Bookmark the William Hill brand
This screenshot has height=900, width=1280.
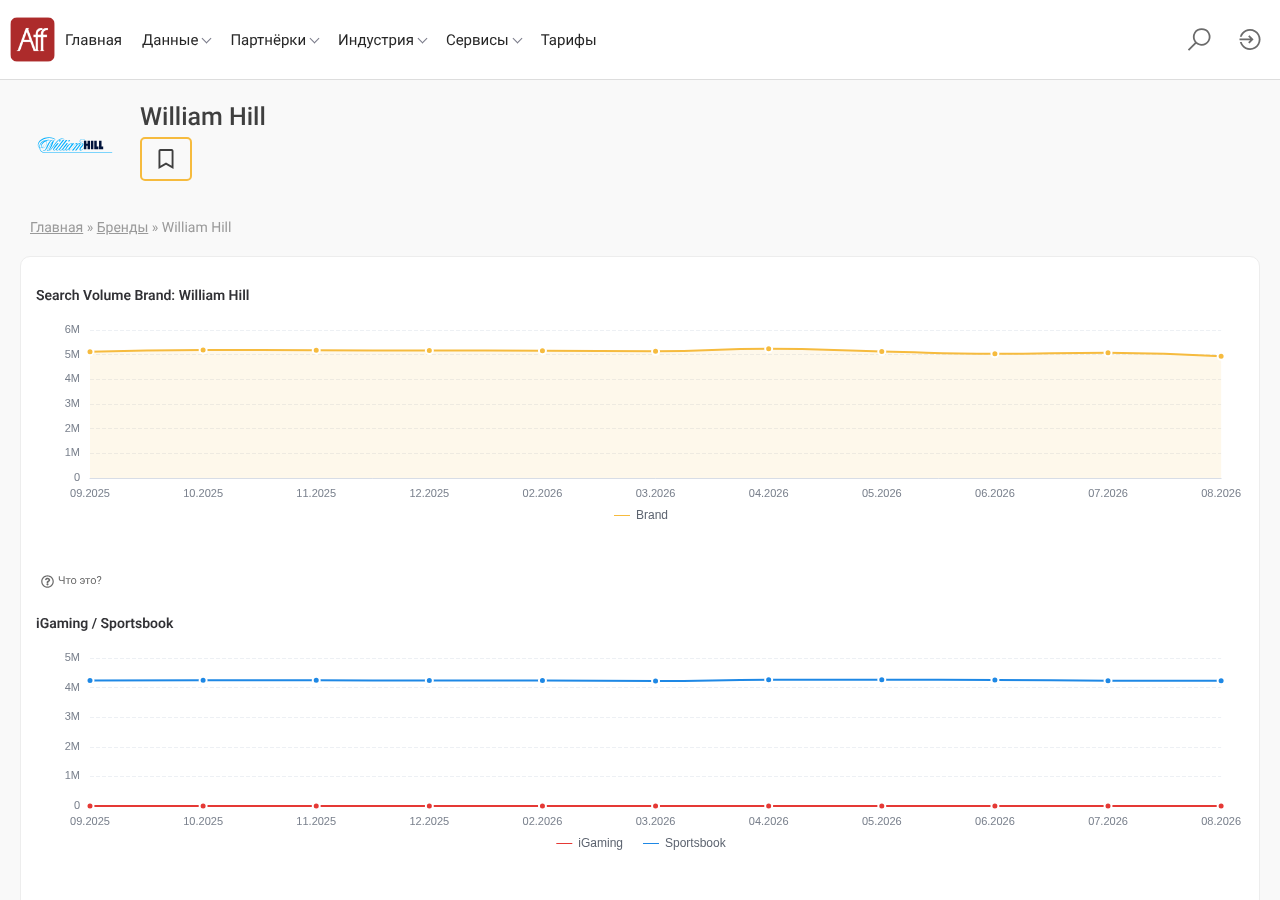[x=166, y=159]
